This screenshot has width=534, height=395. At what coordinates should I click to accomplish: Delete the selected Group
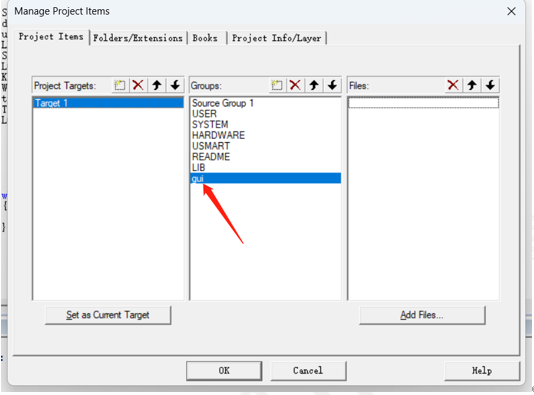coord(295,85)
